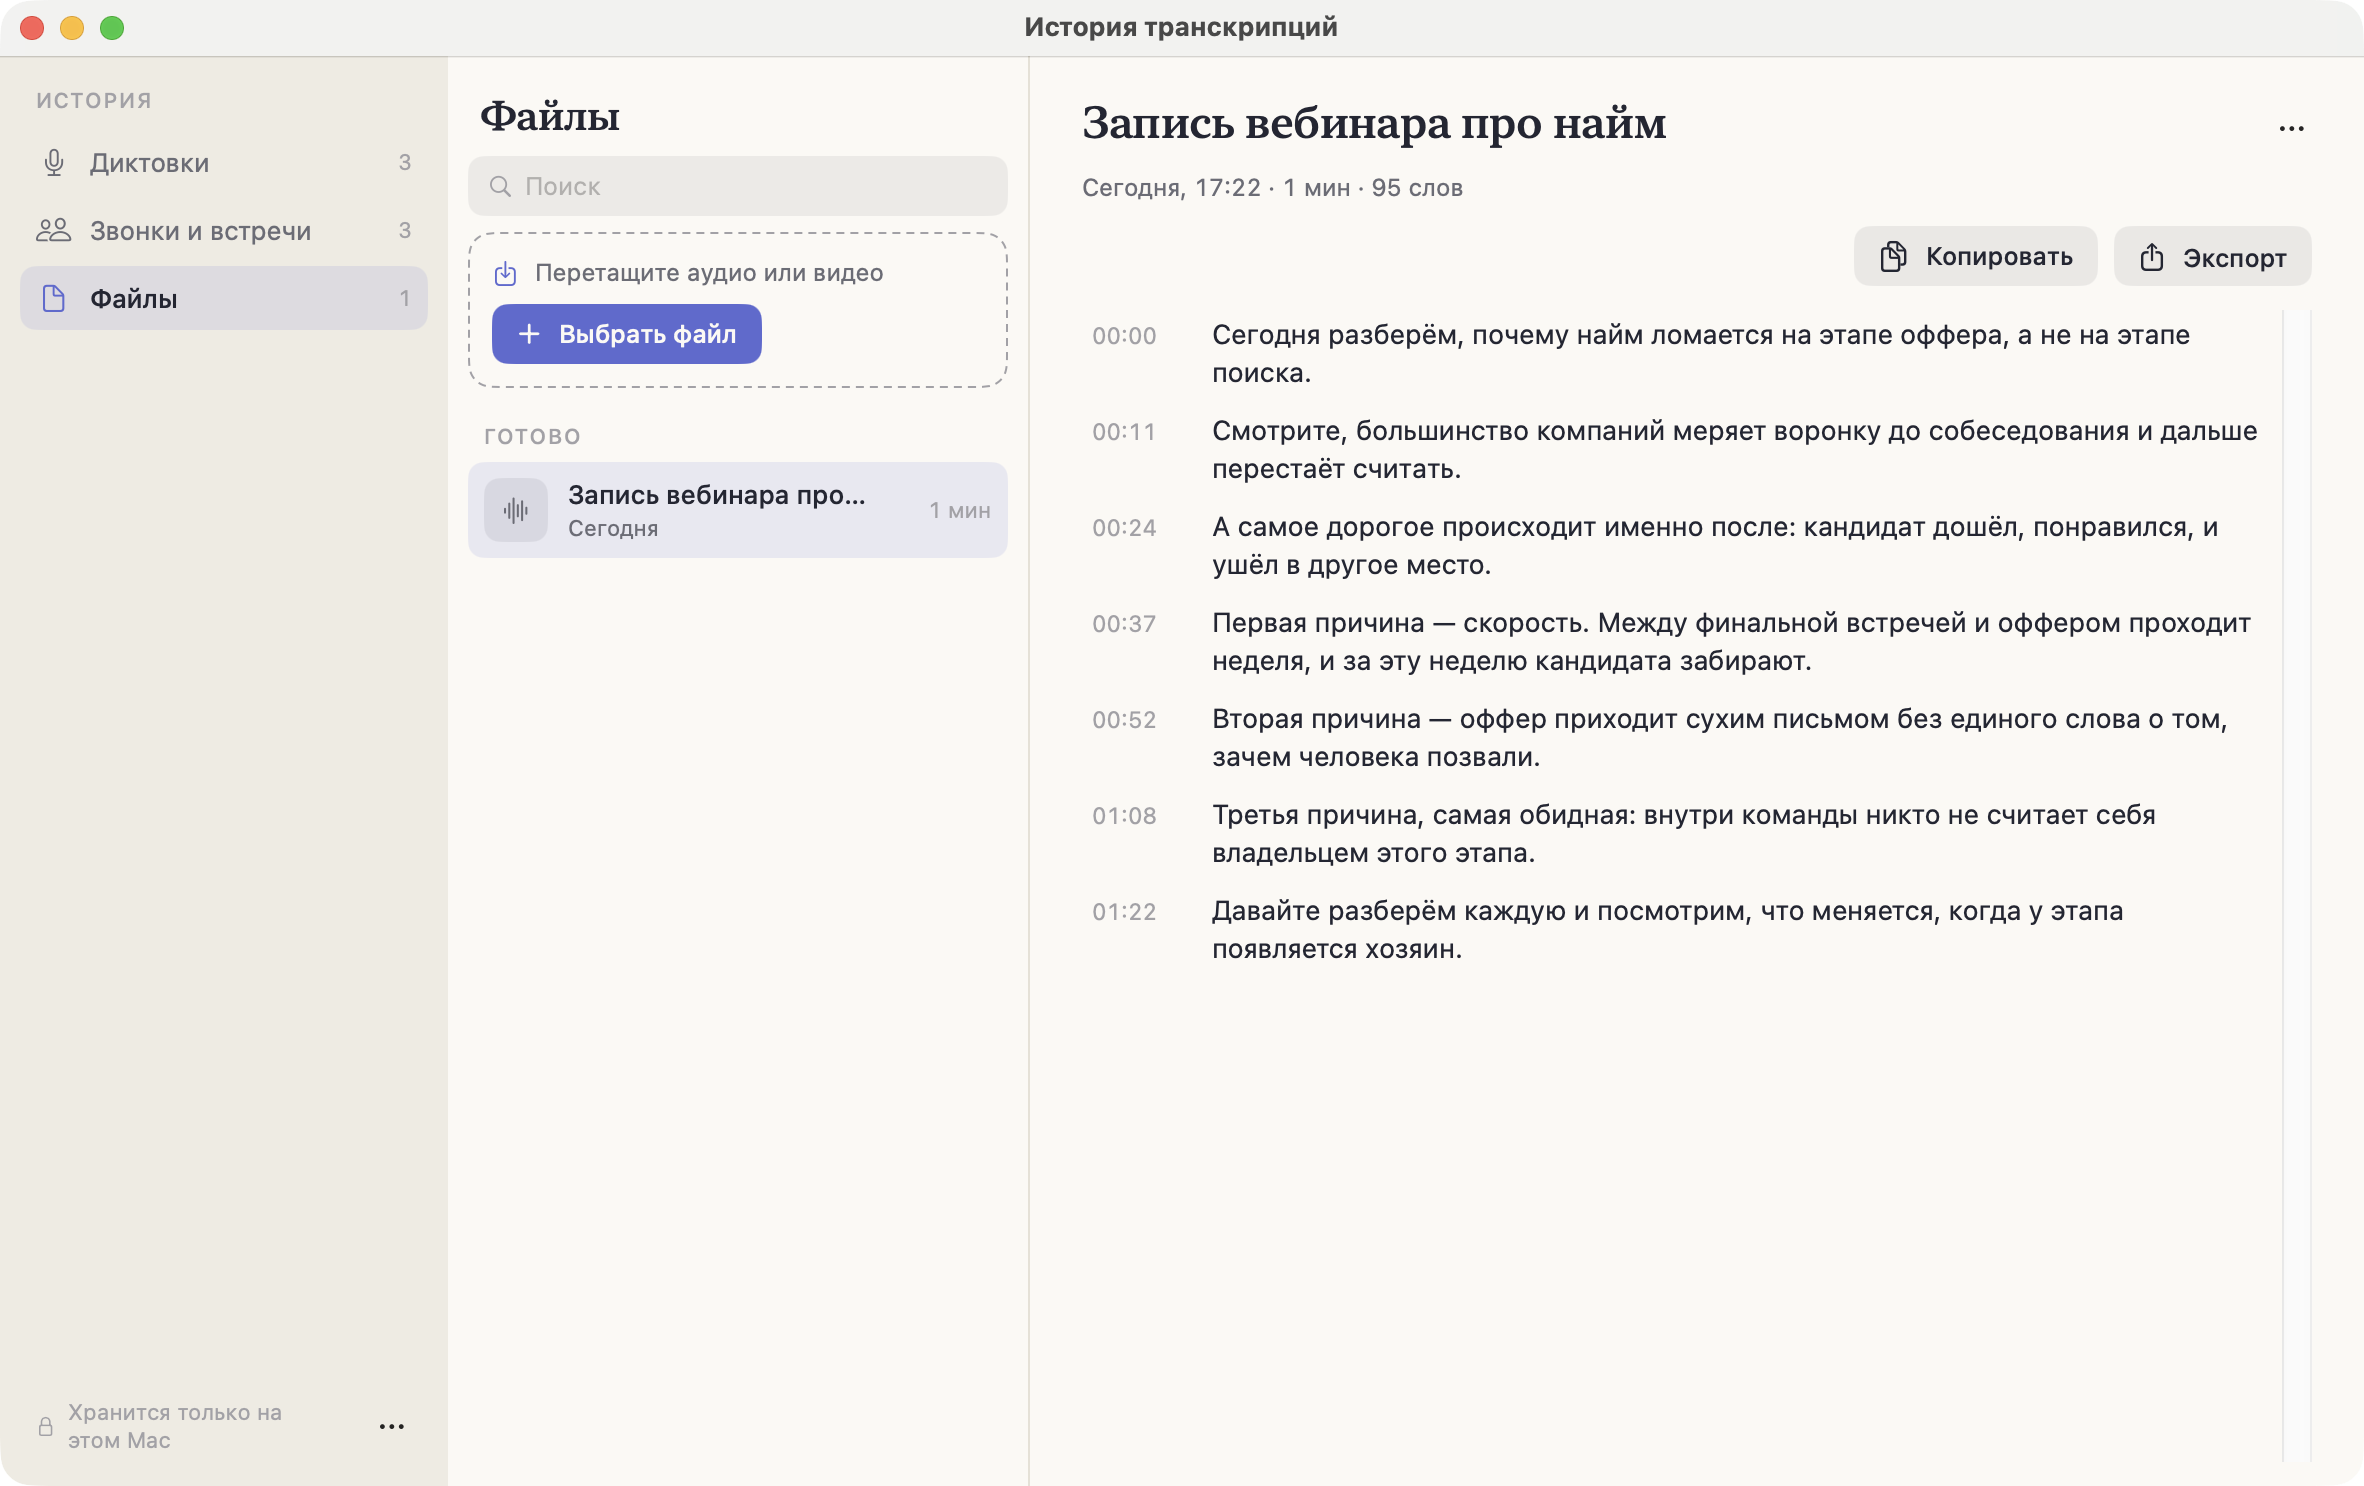
Task: Click the Выбрать файл button
Action: coord(627,334)
